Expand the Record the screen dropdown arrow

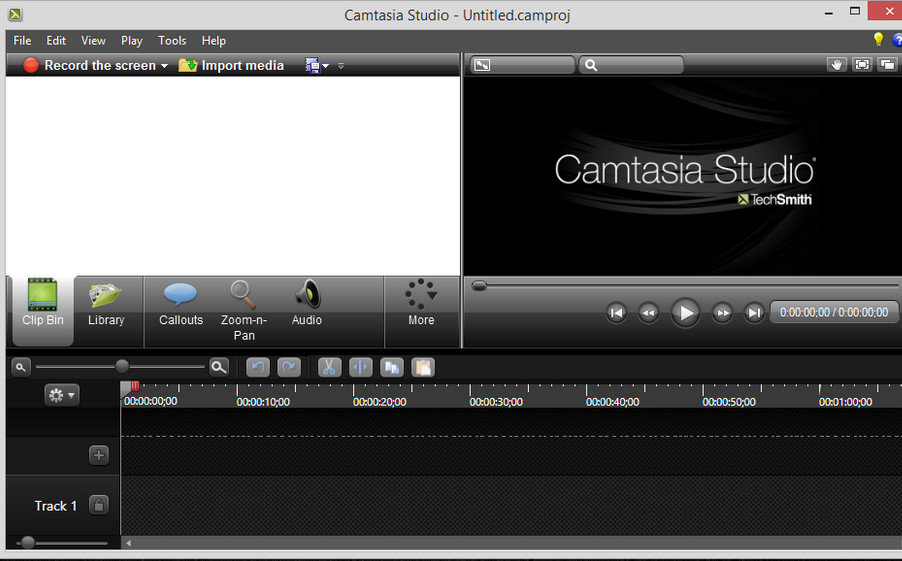tap(165, 66)
